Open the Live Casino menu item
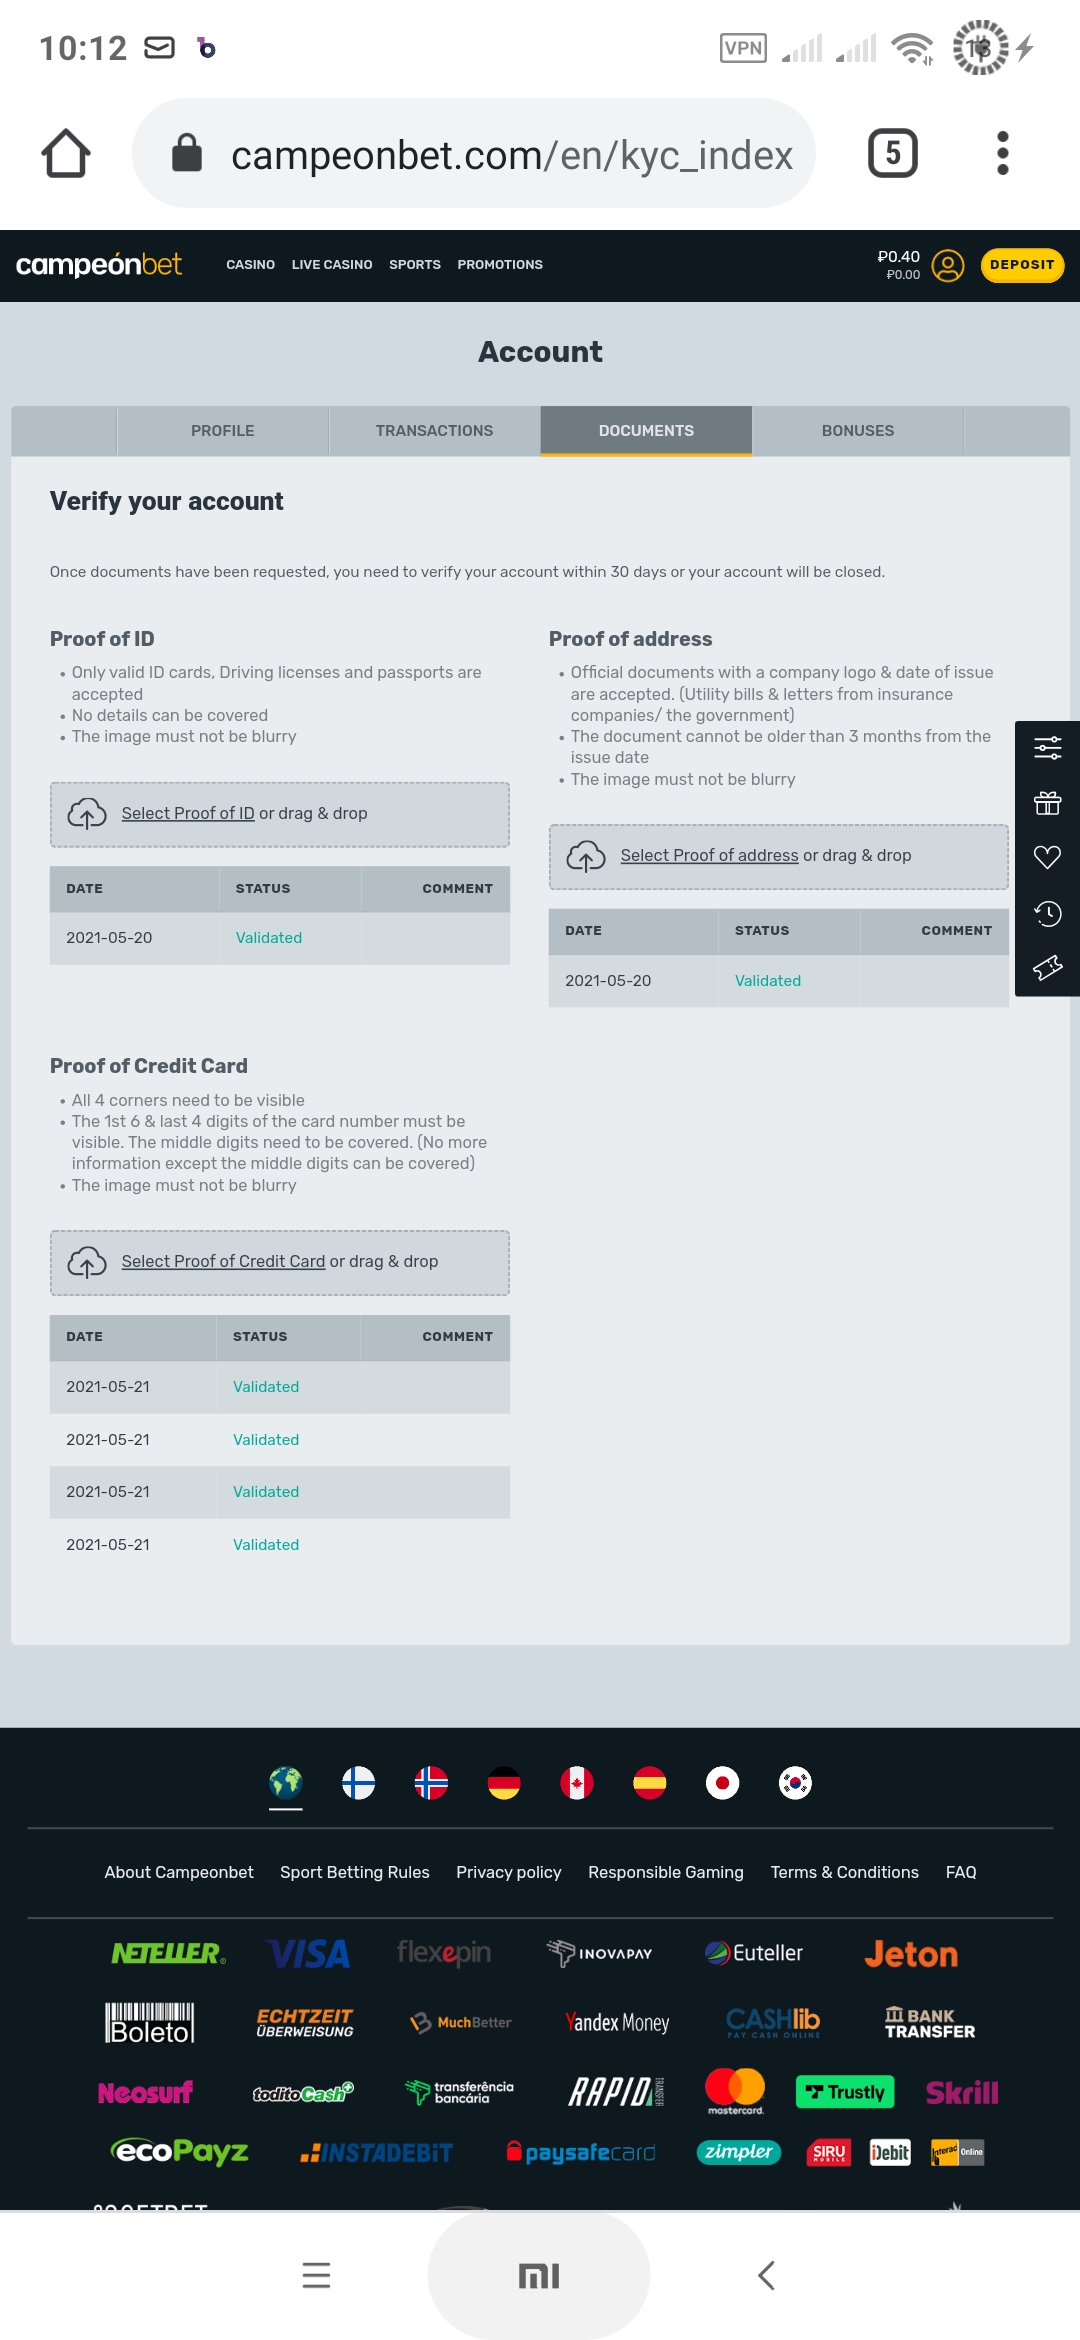 click(332, 265)
